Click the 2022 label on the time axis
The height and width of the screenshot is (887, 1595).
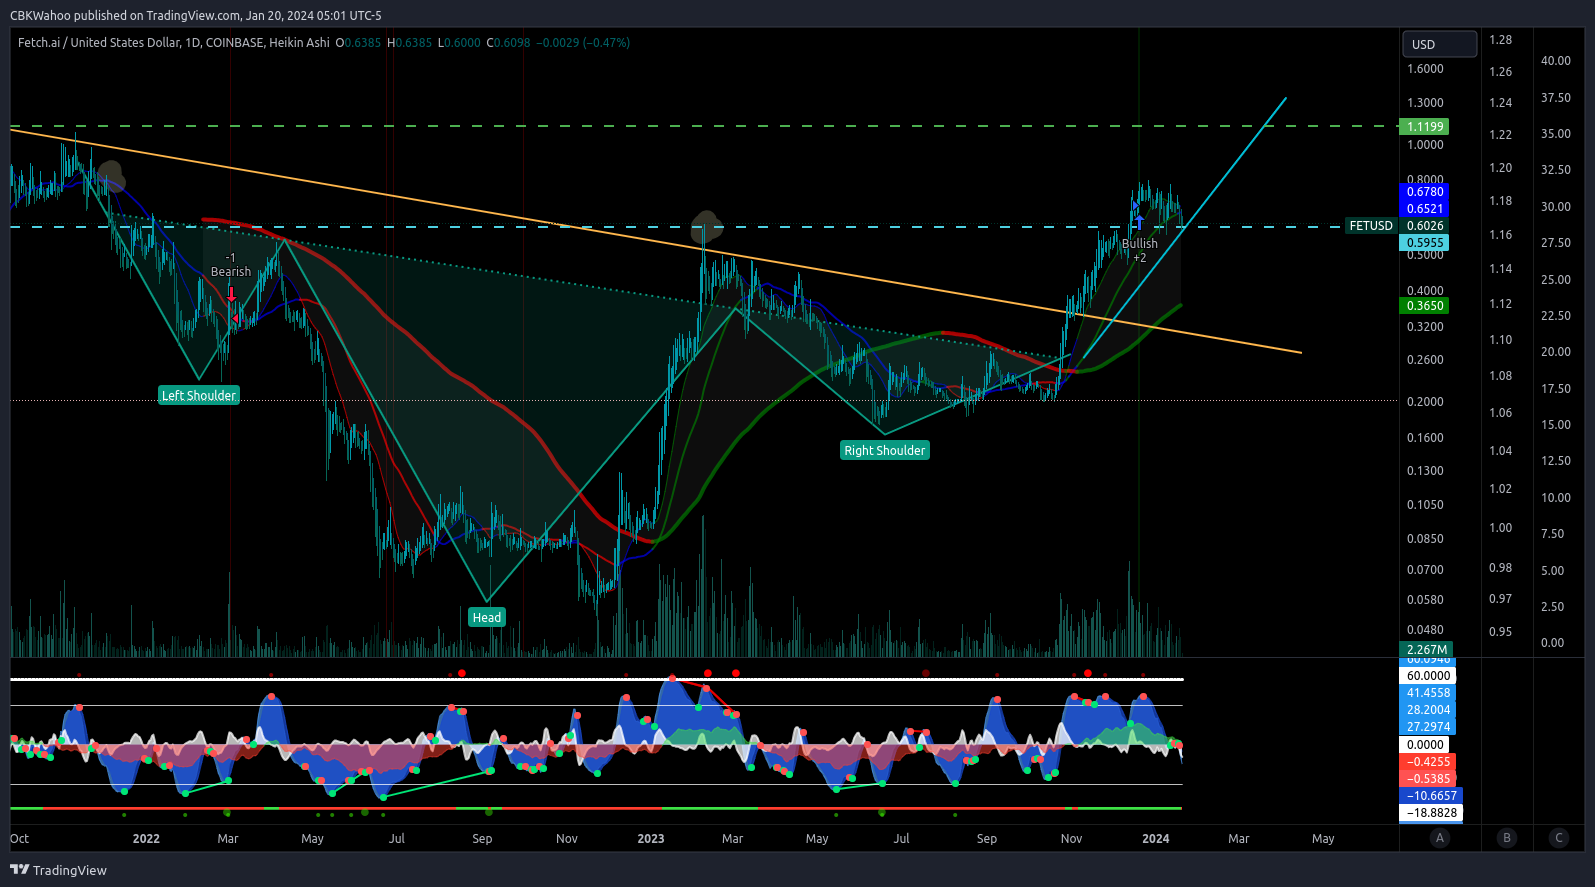tap(146, 839)
